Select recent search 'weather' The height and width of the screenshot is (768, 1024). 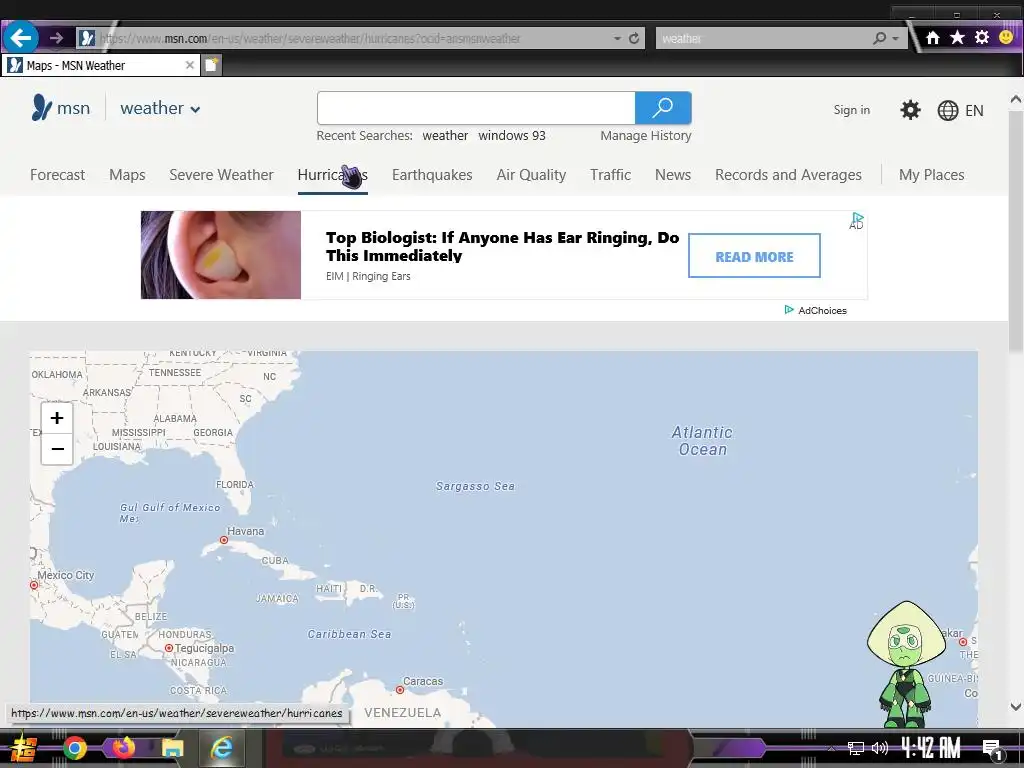coord(445,136)
